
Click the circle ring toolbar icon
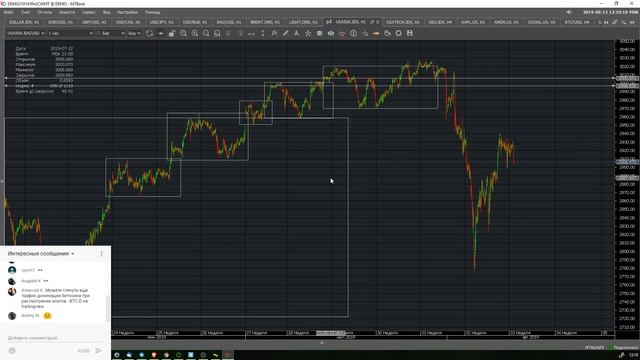pyautogui.click(x=398, y=33)
